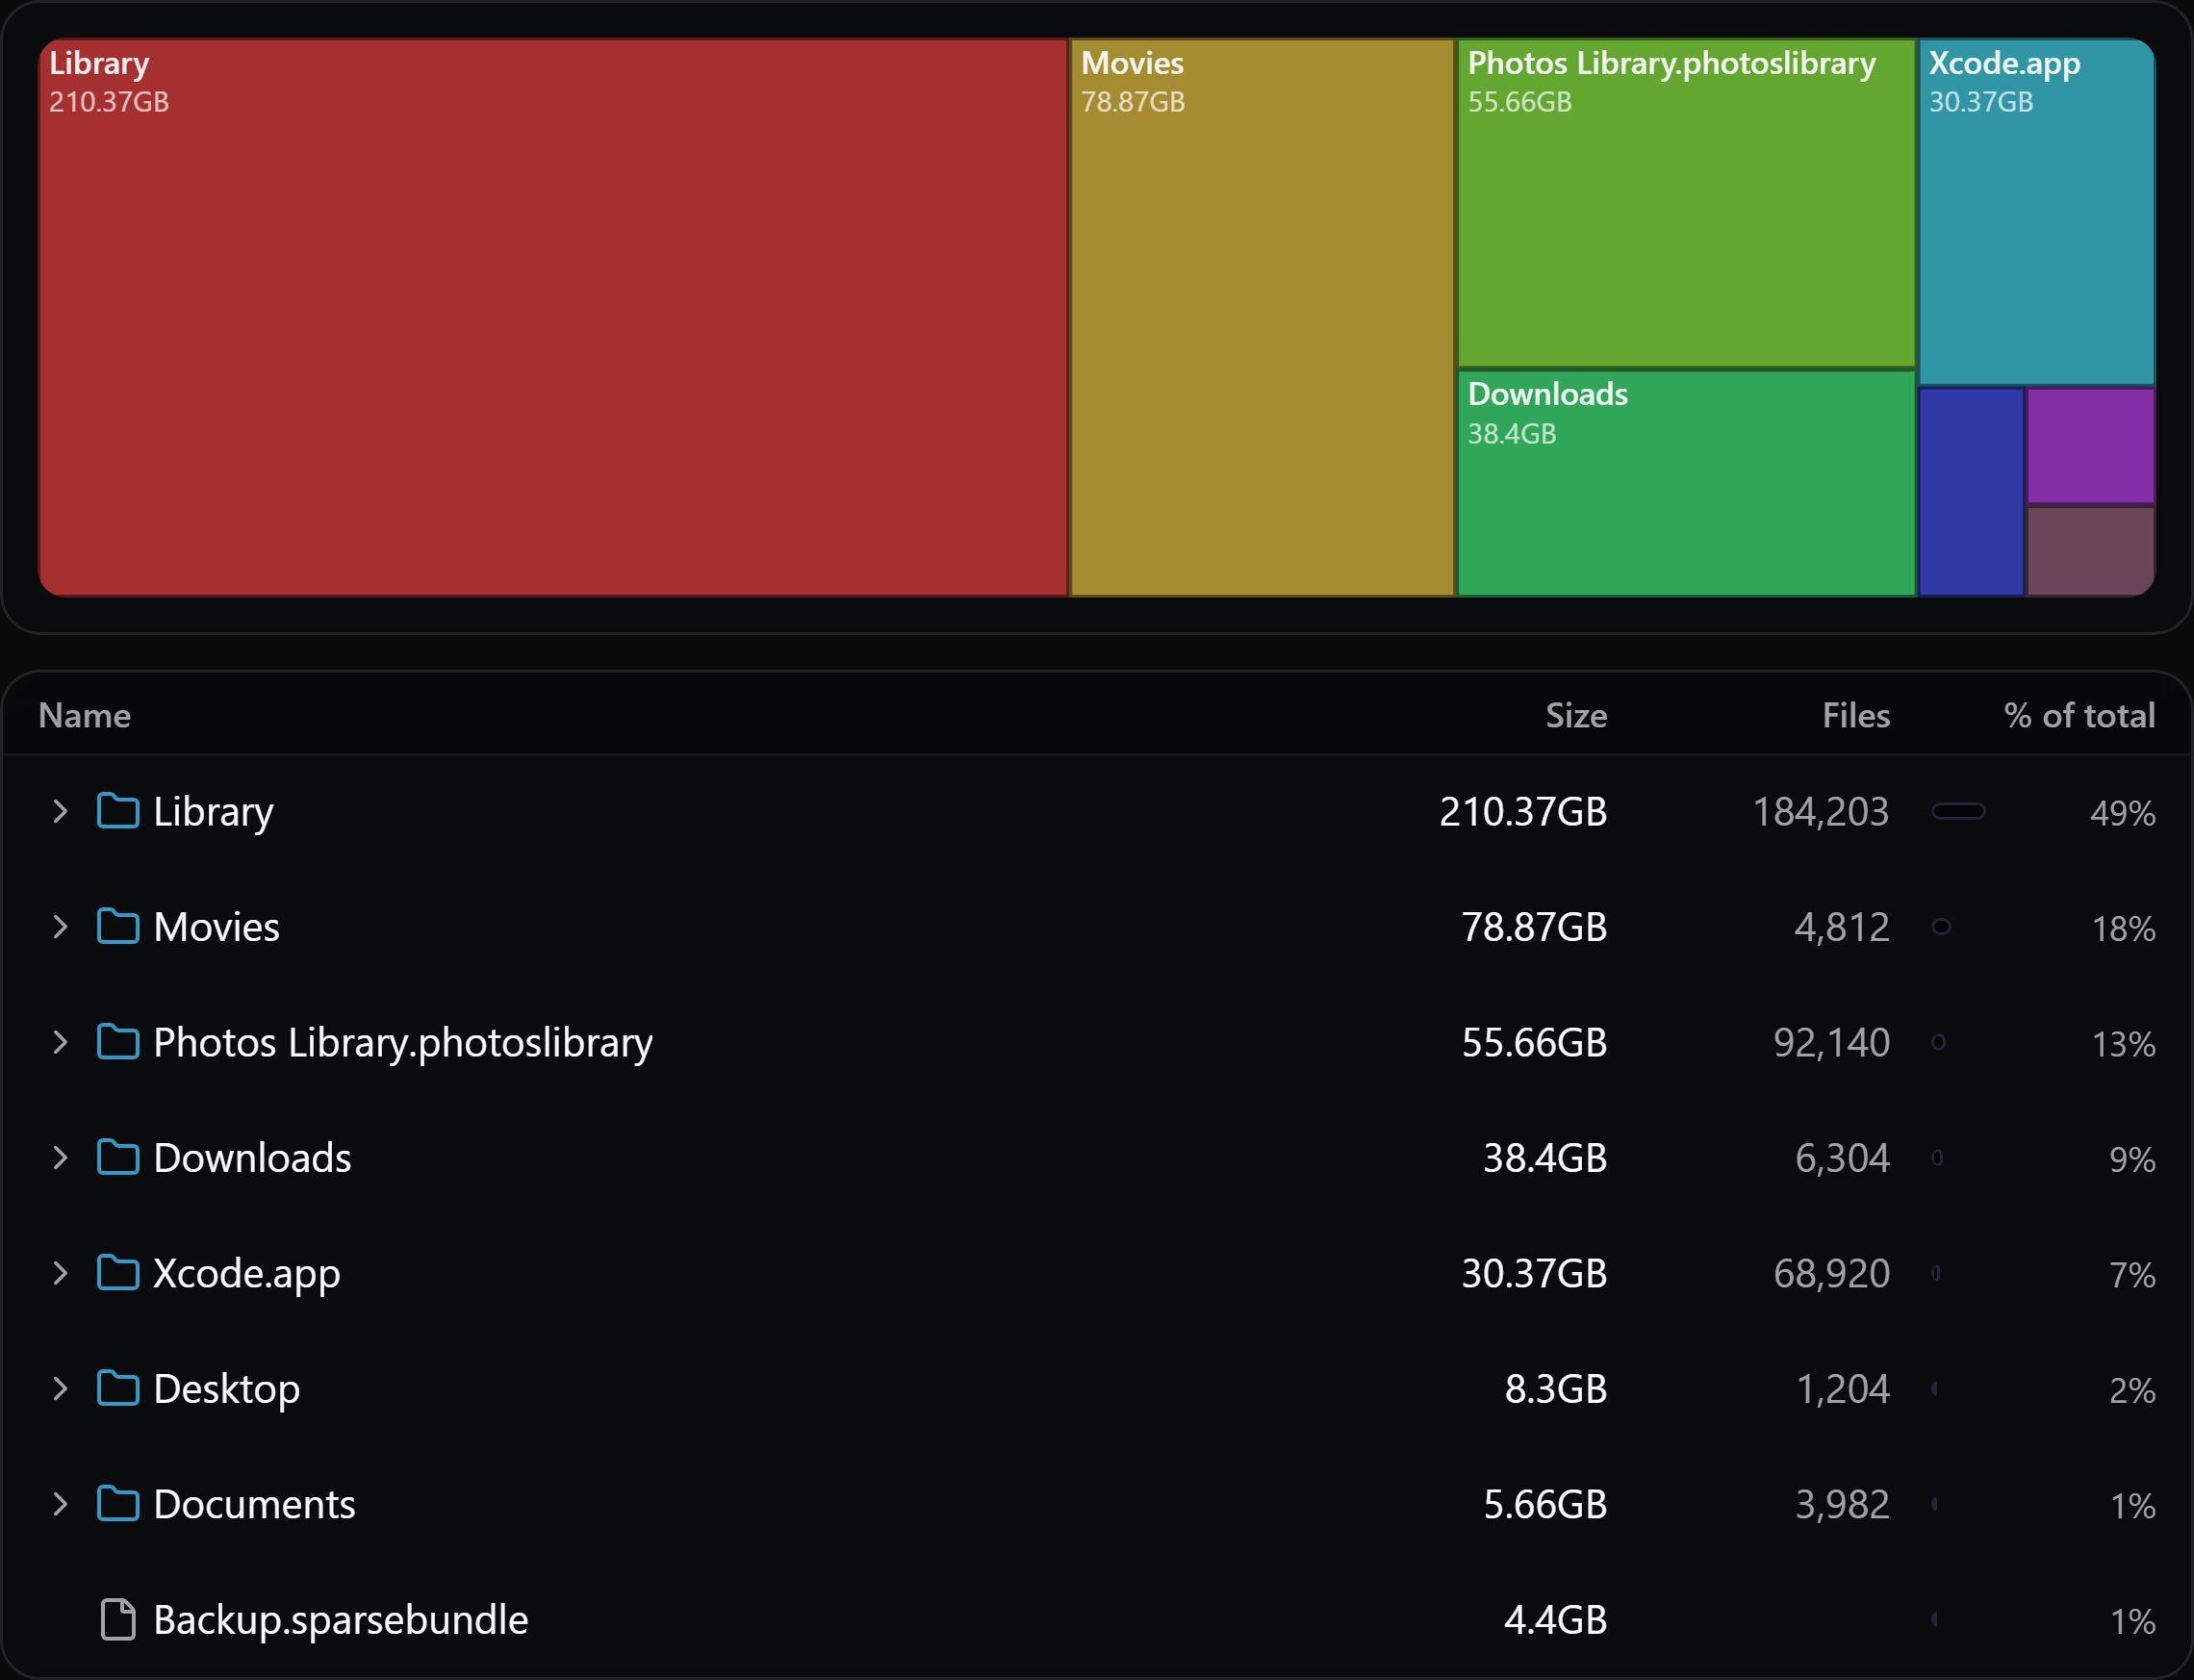Click the 68,920 files value

1832,1273
